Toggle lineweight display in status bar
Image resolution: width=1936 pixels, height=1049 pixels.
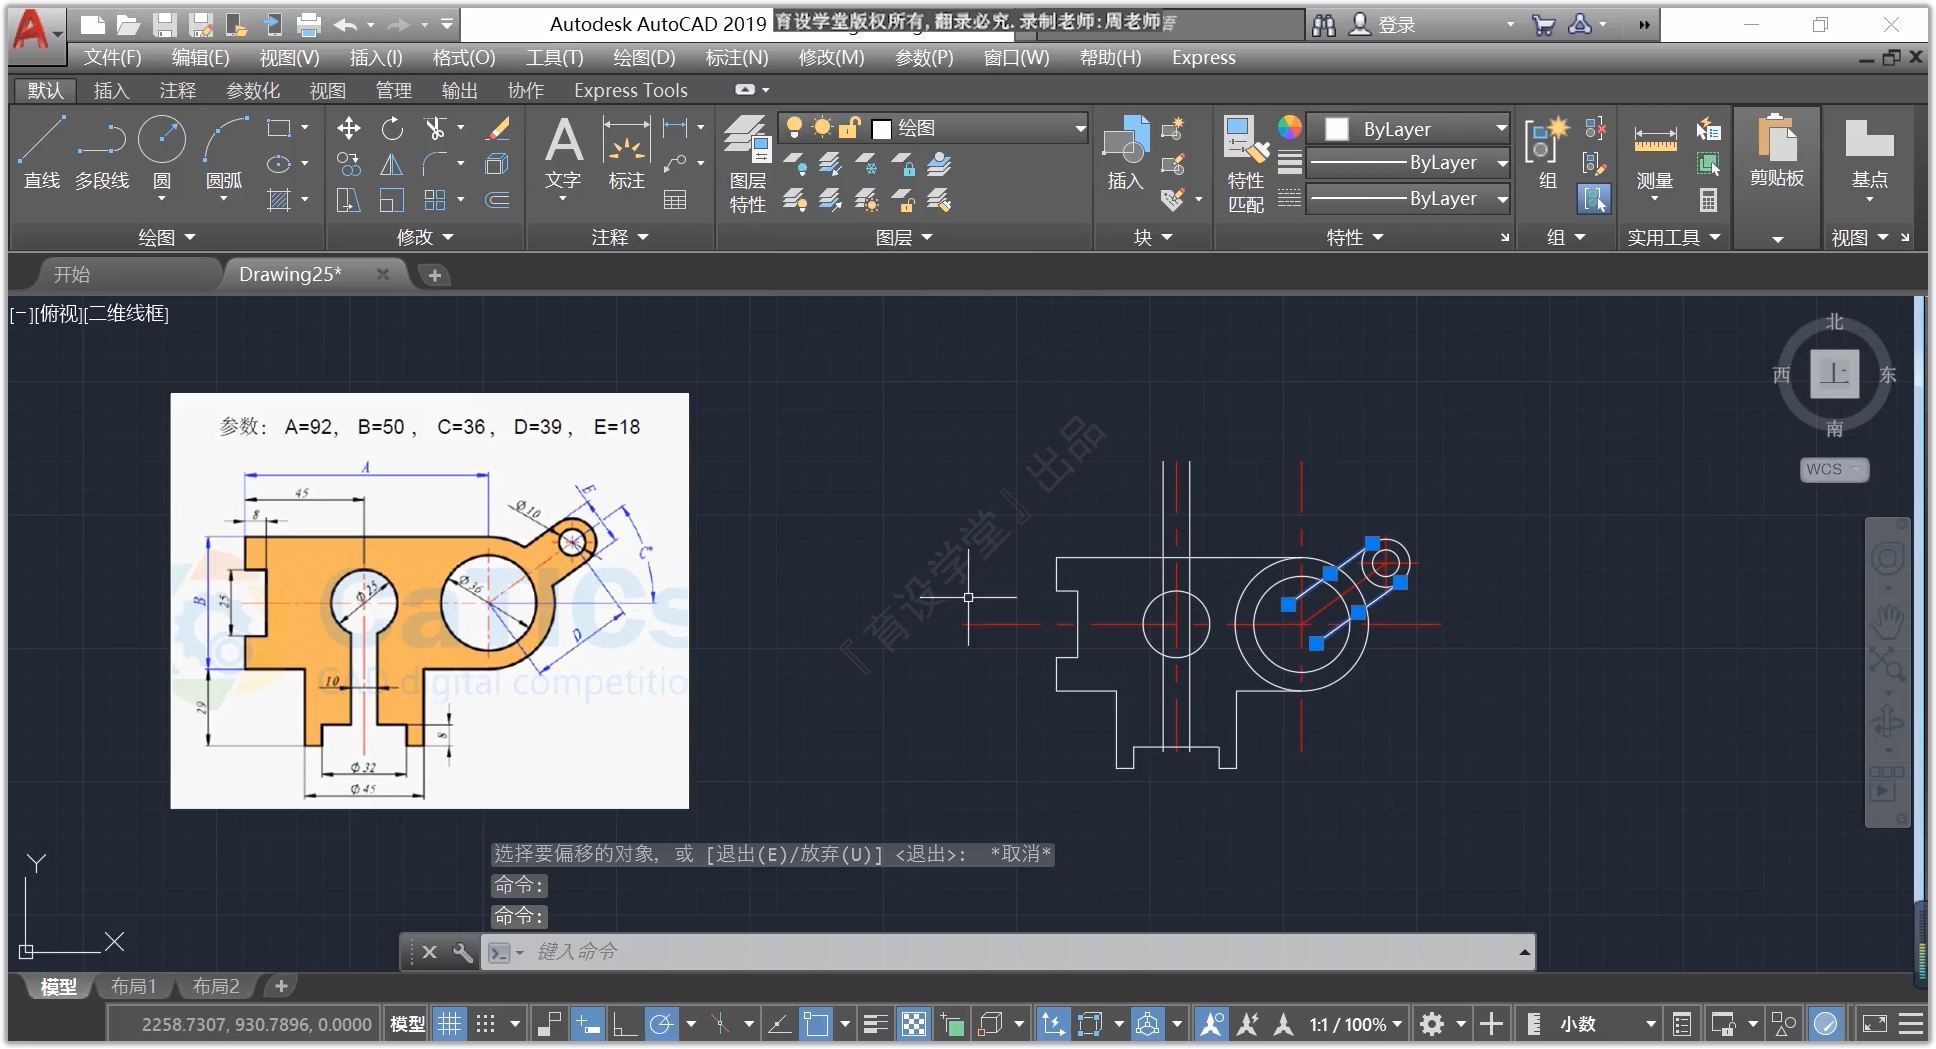876,1024
